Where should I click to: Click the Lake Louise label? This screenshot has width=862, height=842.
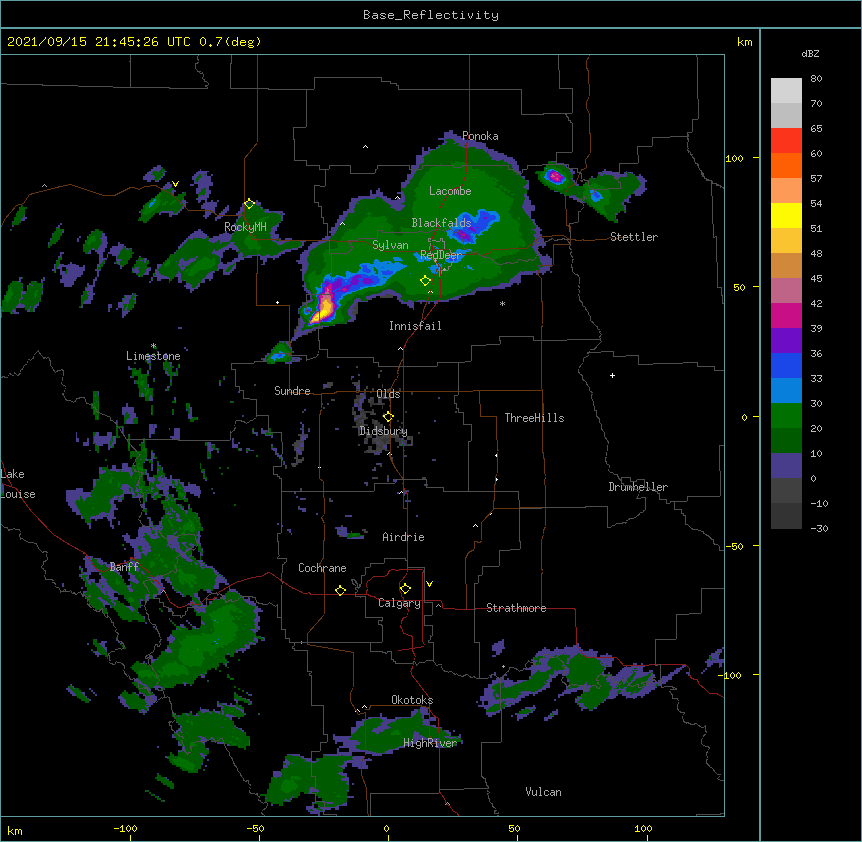[18, 484]
